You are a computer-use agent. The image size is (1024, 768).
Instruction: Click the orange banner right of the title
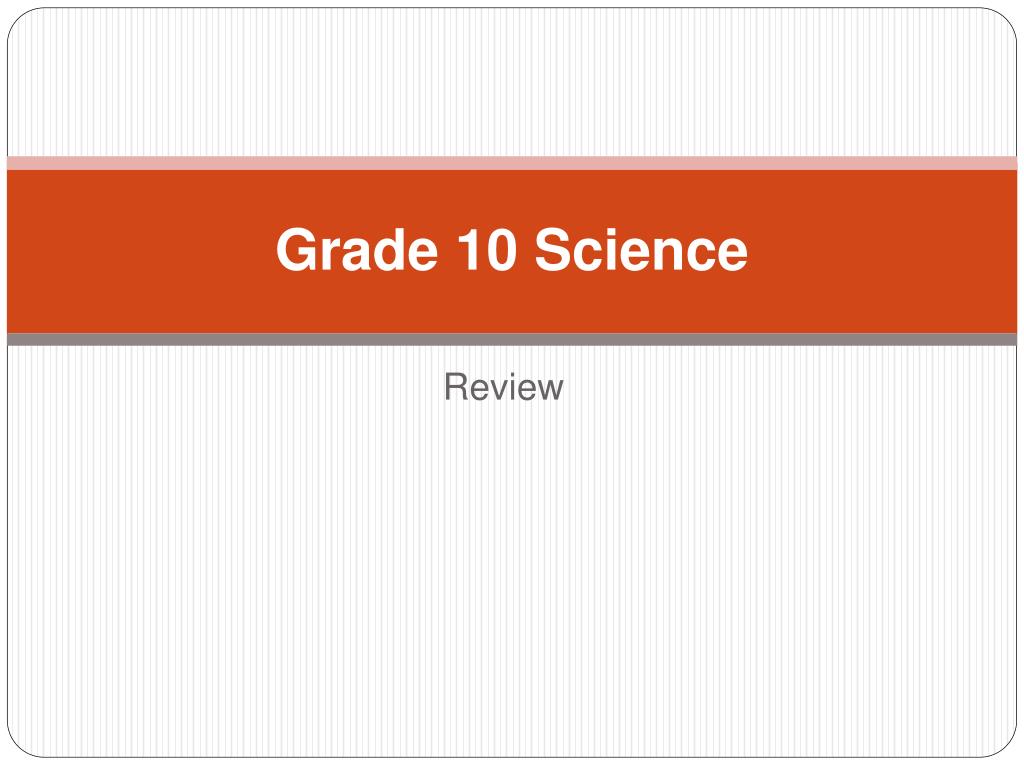(882, 251)
